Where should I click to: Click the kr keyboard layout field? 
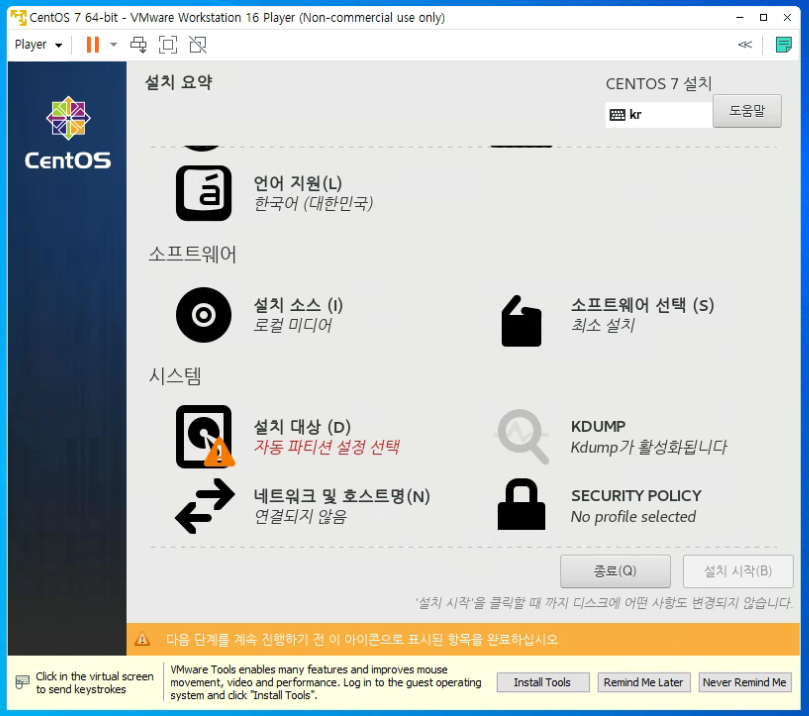tap(658, 115)
